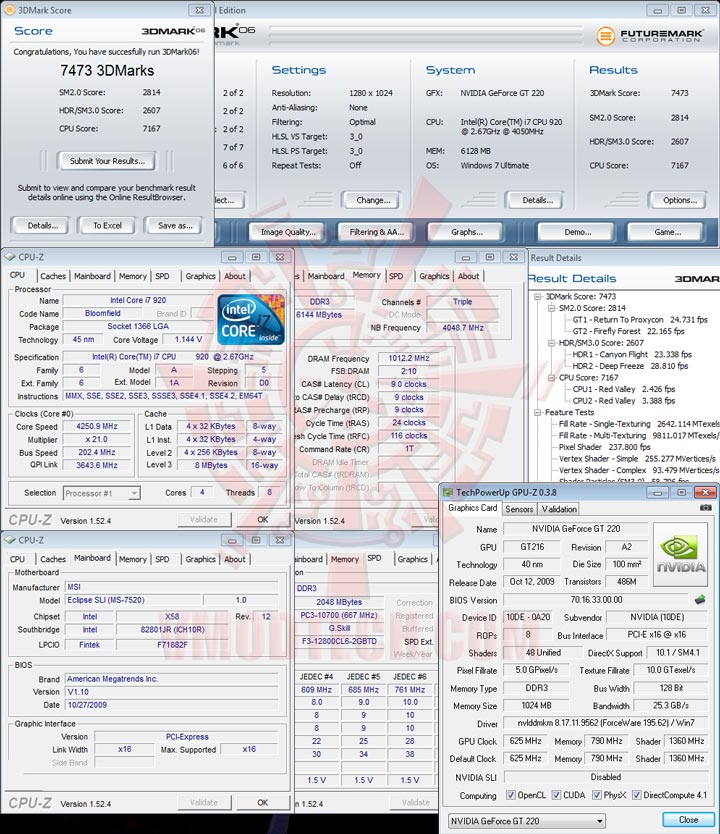Launch the Demo... button
The image size is (720, 834).
tap(577, 232)
